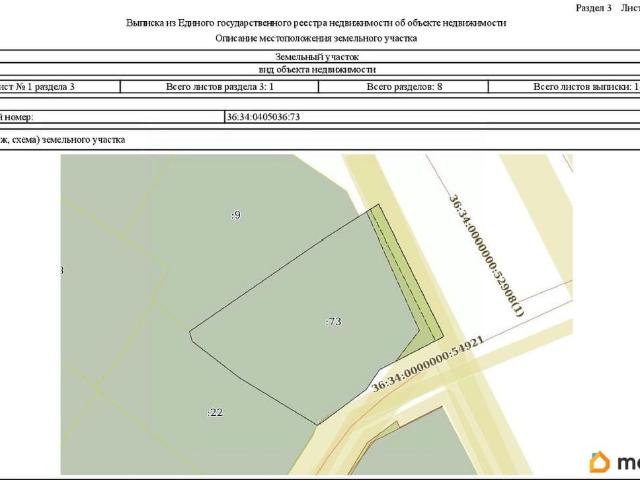Click 'Всего листов раздела 3: 1' cell
Viewport: 640px width, 480px height.
point(220,87)
